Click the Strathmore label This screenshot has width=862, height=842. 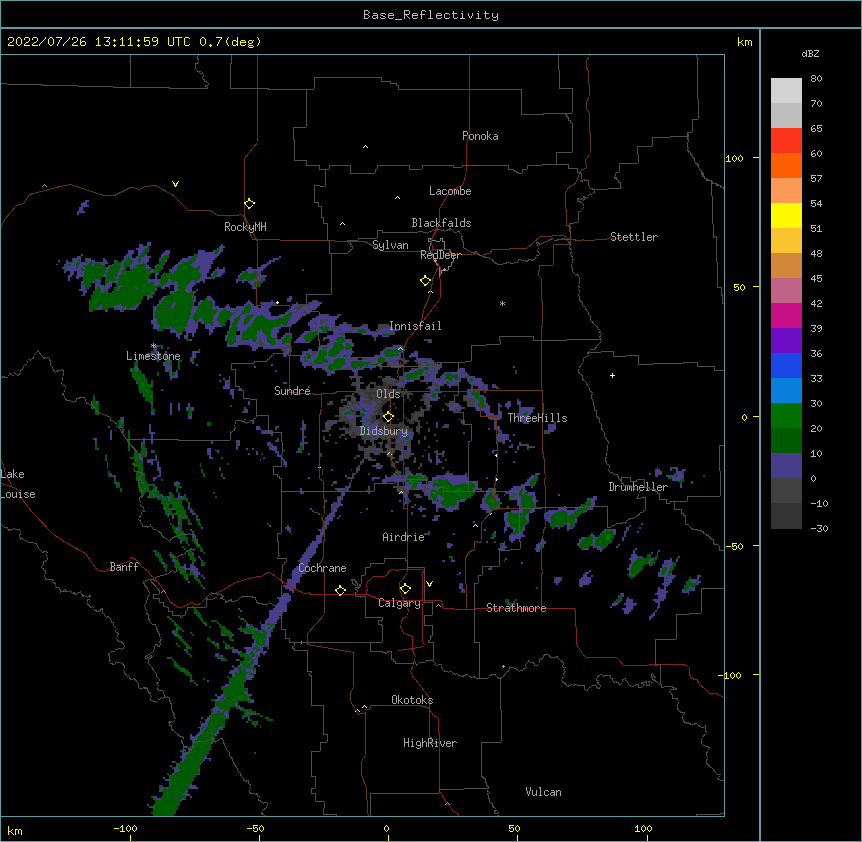[516, 608]
